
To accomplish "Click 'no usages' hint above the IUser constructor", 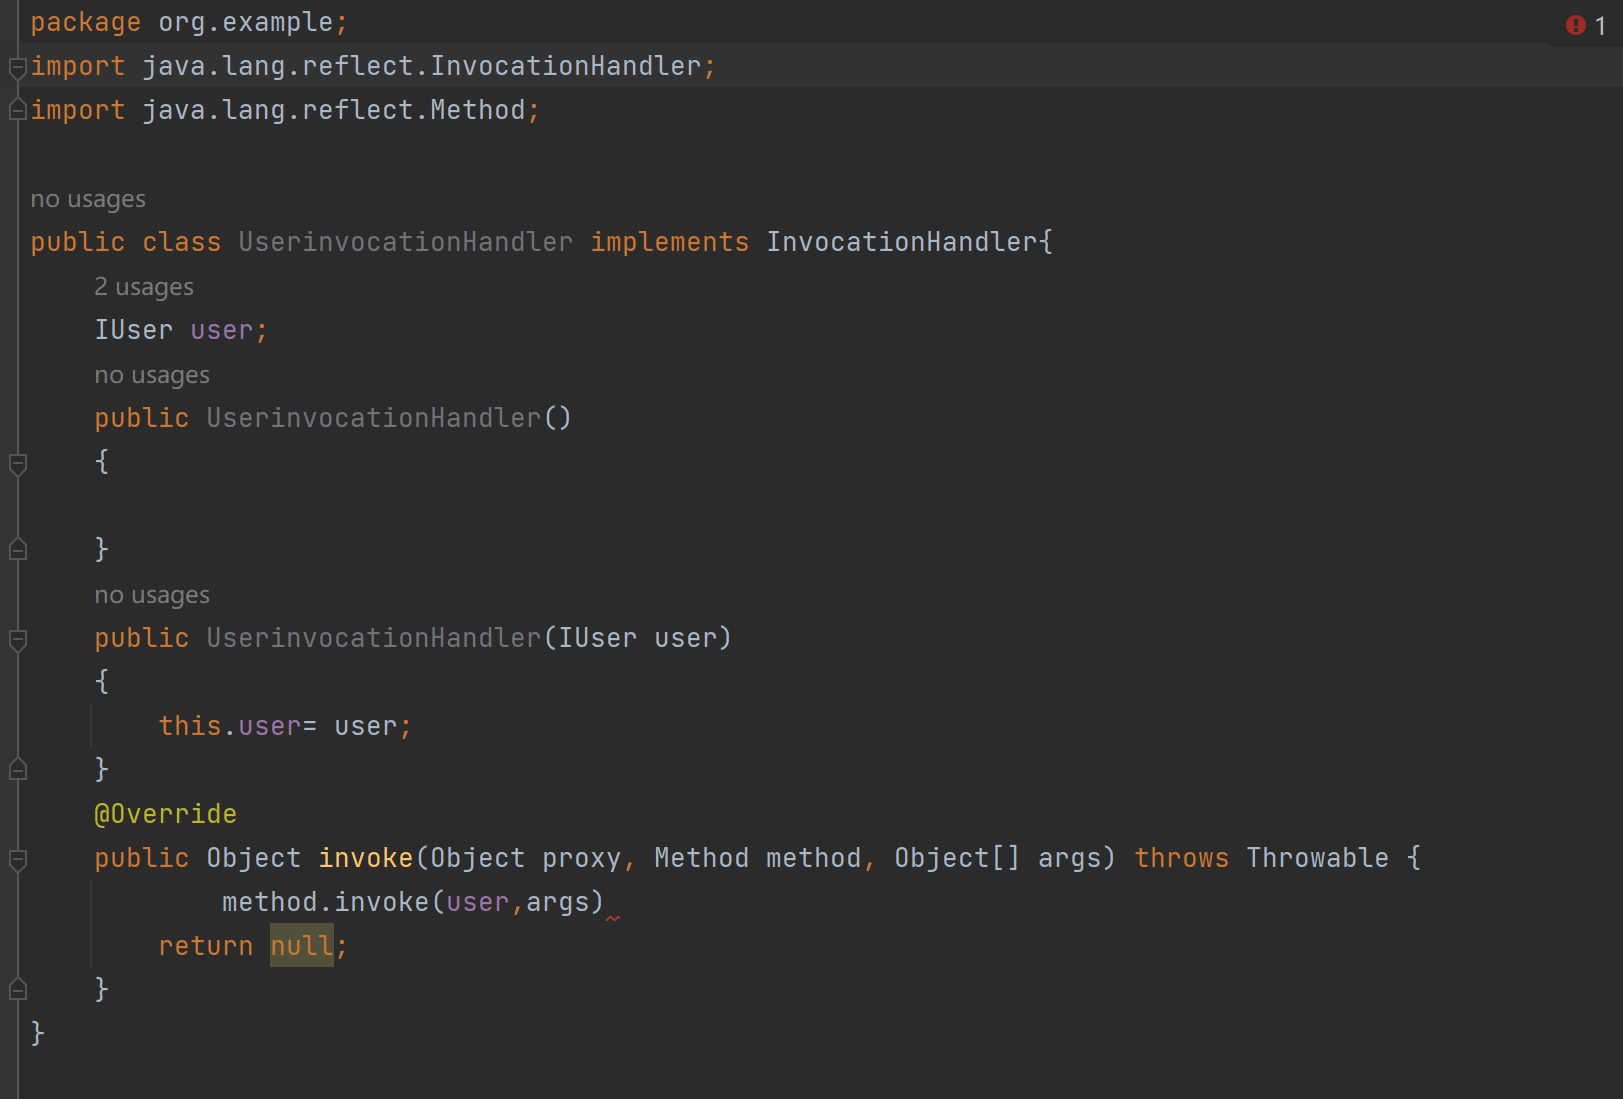I will [152, 595].
